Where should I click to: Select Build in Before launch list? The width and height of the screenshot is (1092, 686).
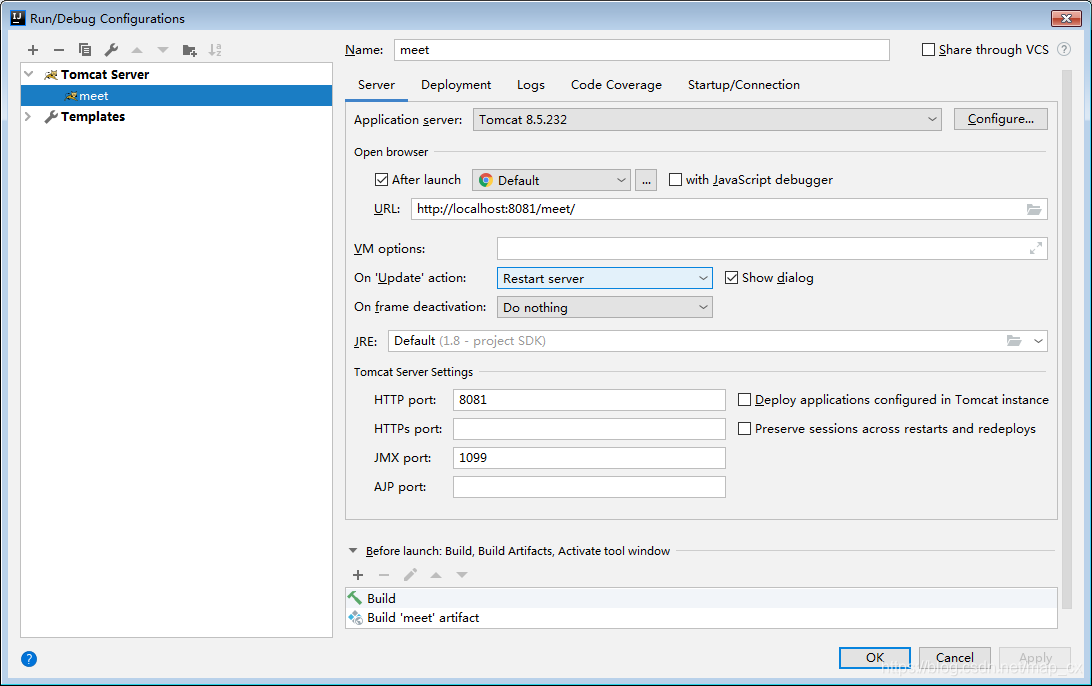pyautogui.click(x=701, y=598)
